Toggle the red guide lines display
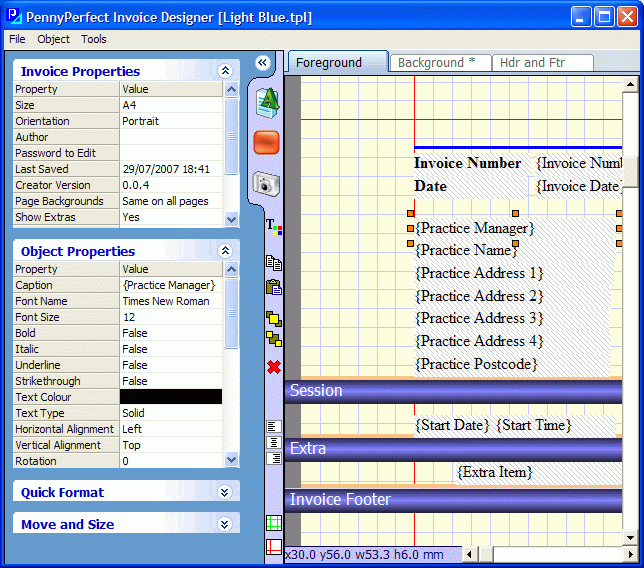The height and width of the screenshot is (568, 644). (x=274, y=547)
